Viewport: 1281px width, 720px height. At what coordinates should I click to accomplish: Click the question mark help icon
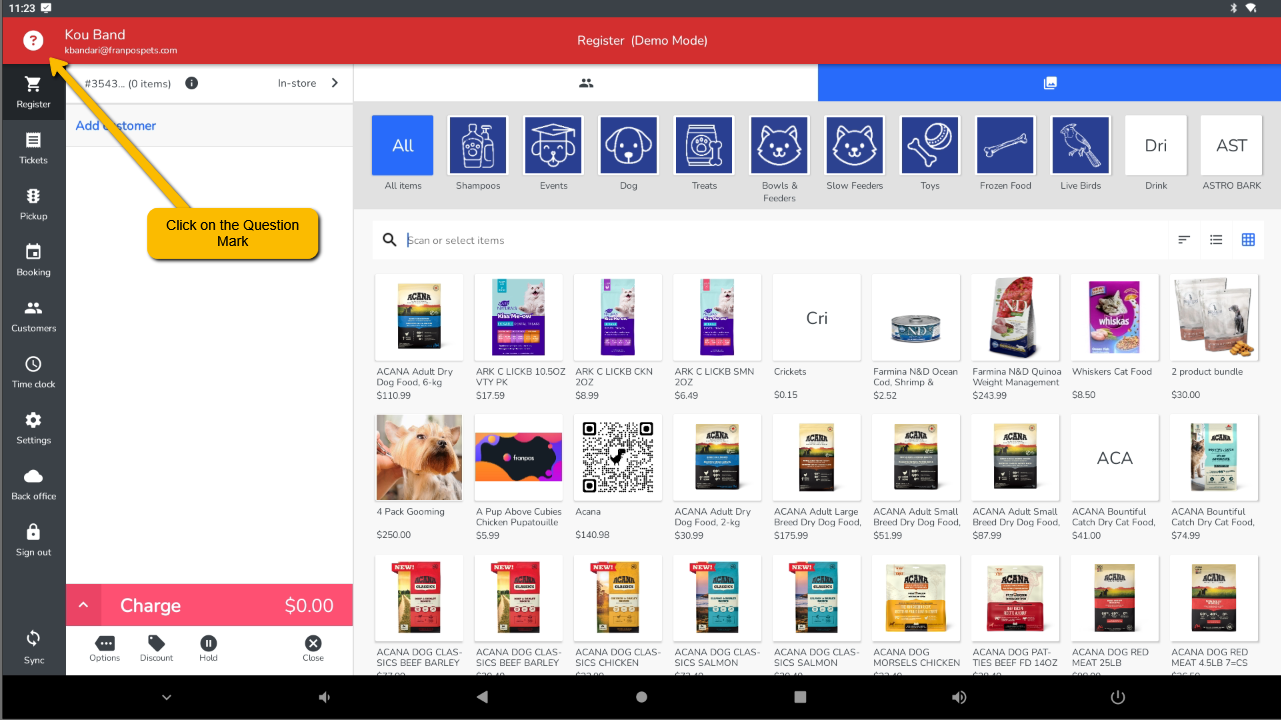33,41
